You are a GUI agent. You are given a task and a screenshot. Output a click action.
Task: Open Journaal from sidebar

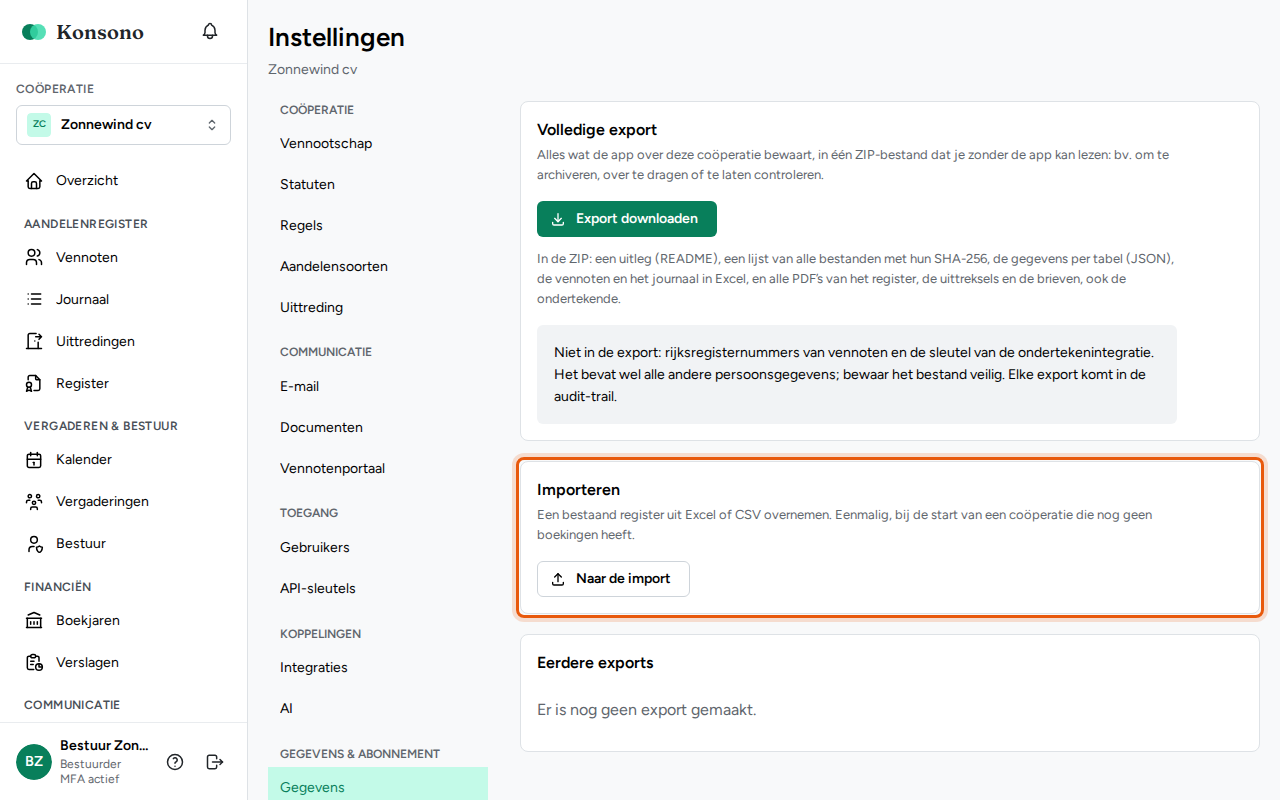124,300
